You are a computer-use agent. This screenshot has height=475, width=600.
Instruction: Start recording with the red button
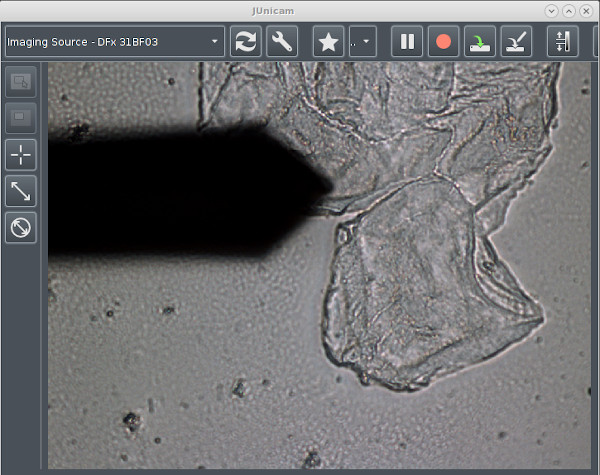click(x=443, y=41)
